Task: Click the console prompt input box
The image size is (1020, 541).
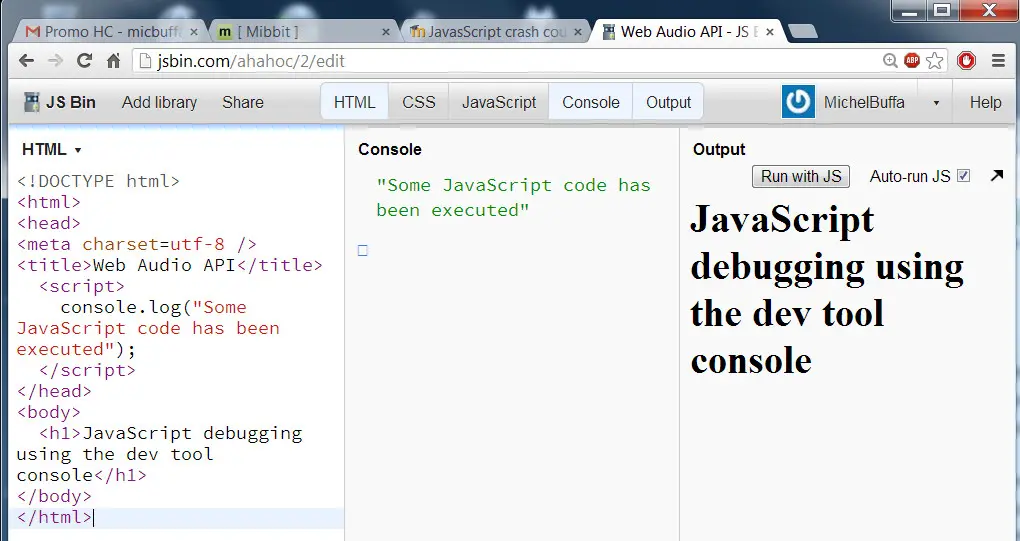Action: pos(363,250)
